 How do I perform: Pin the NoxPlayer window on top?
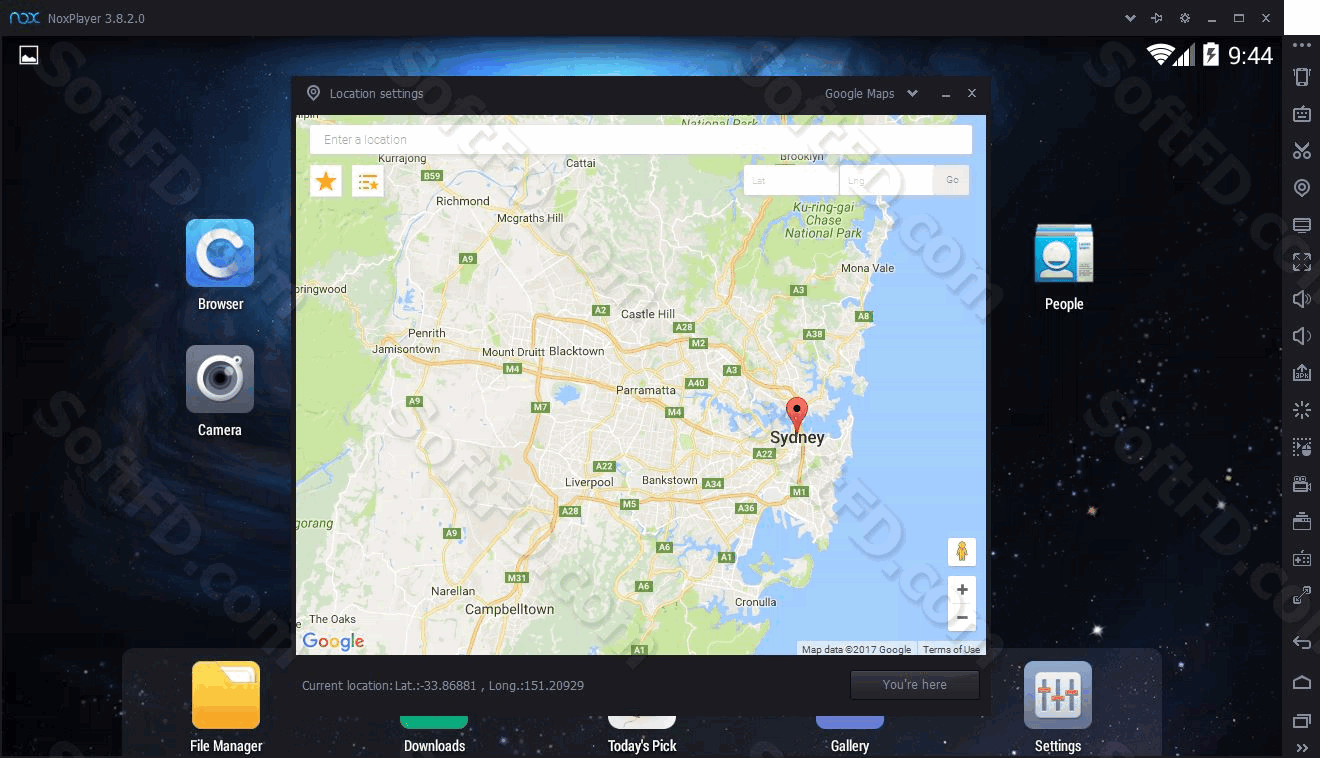click(x=1157, y=18)
